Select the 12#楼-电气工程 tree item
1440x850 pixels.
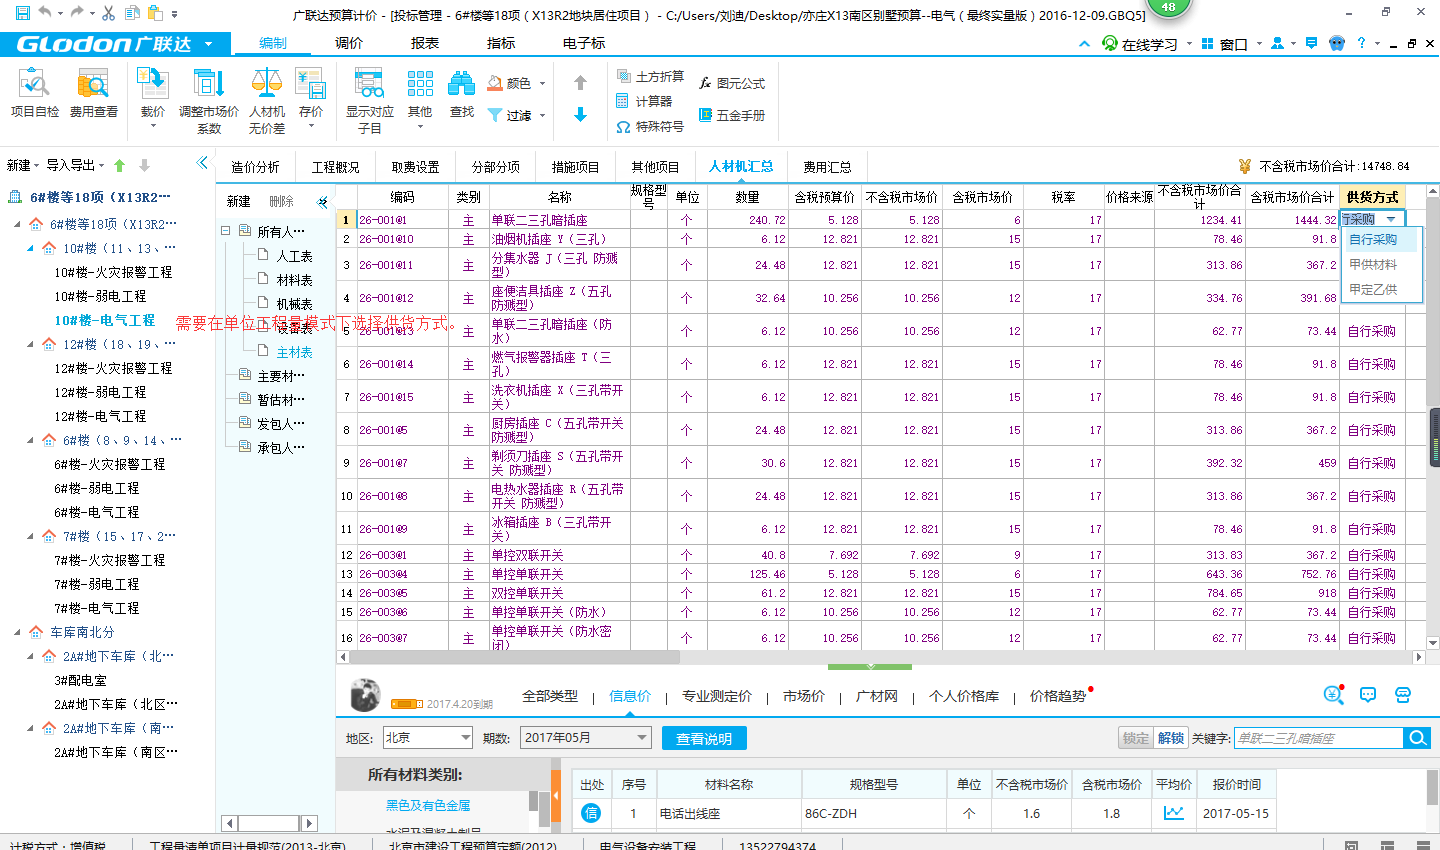(x=100, y=416)
